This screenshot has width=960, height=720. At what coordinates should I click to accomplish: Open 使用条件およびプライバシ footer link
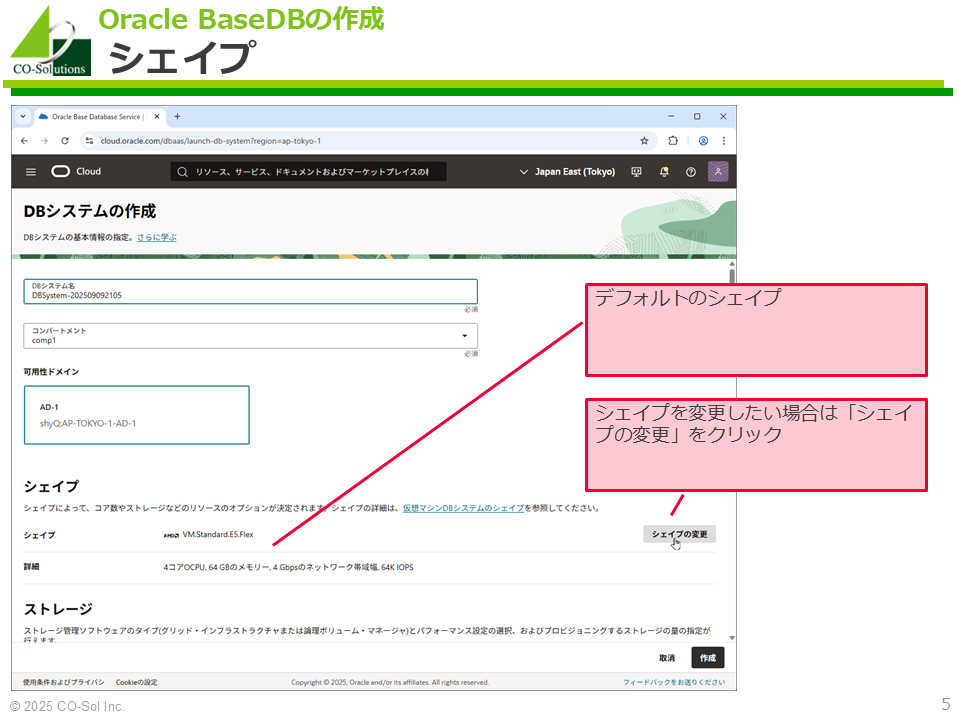click(64, 683)
